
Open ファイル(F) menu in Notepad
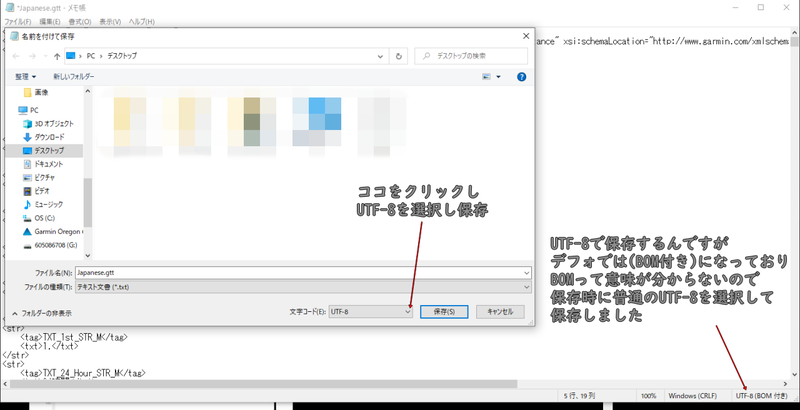18,21
